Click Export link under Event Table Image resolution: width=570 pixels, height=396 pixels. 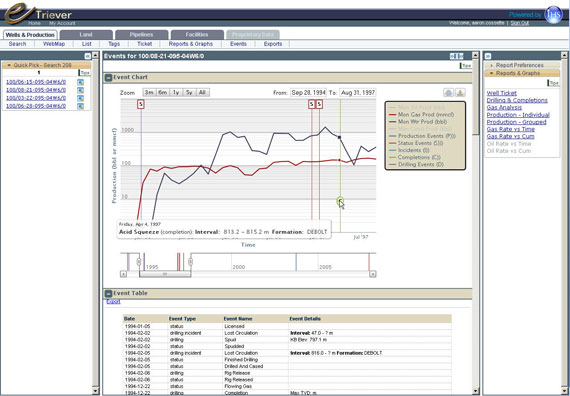pos(113,301)
